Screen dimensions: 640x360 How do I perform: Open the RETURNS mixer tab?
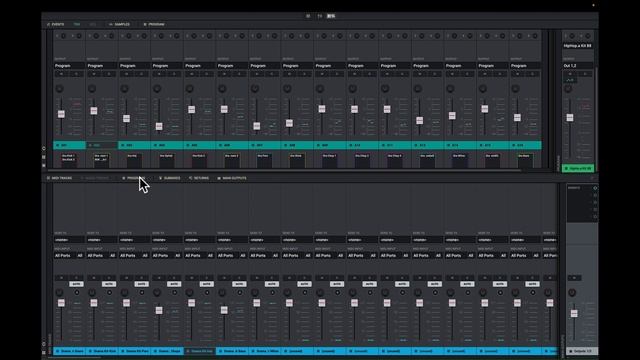pyautogui.click(x=199, y=178)
